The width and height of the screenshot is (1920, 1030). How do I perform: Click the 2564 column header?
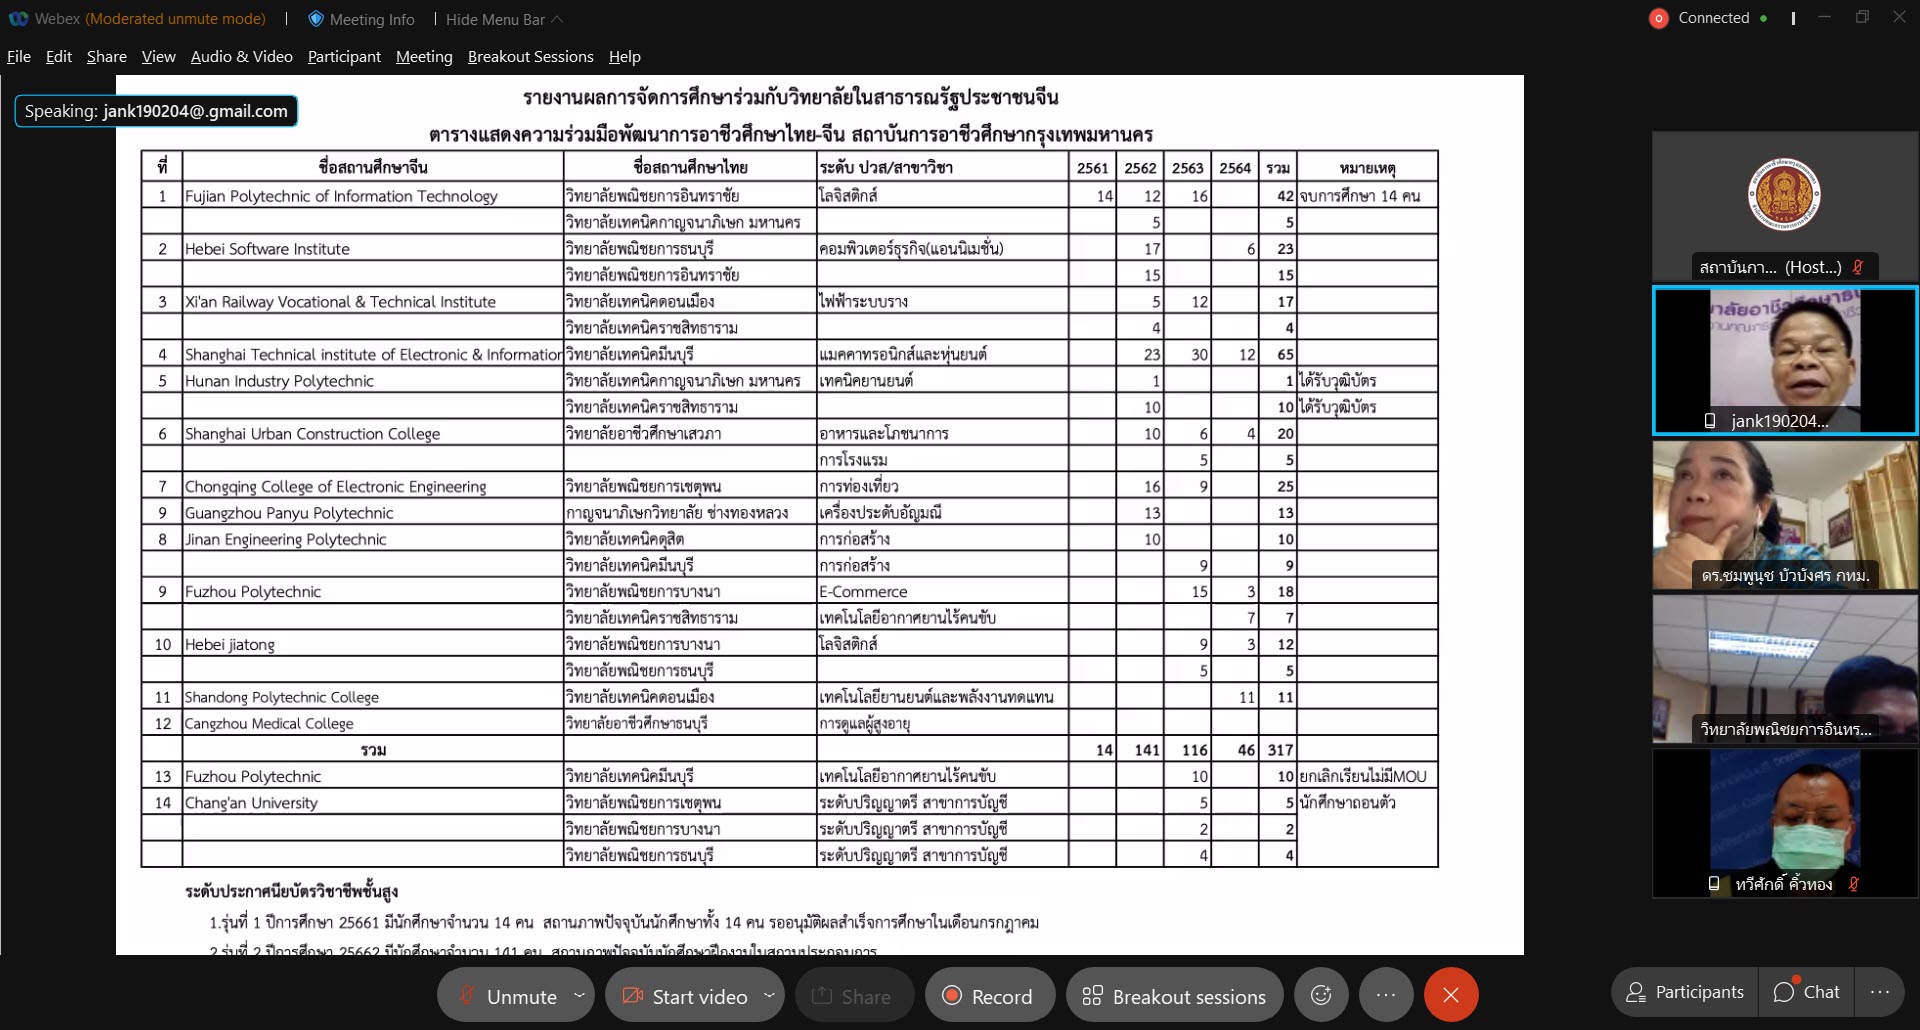click(x=1235, y=168)
